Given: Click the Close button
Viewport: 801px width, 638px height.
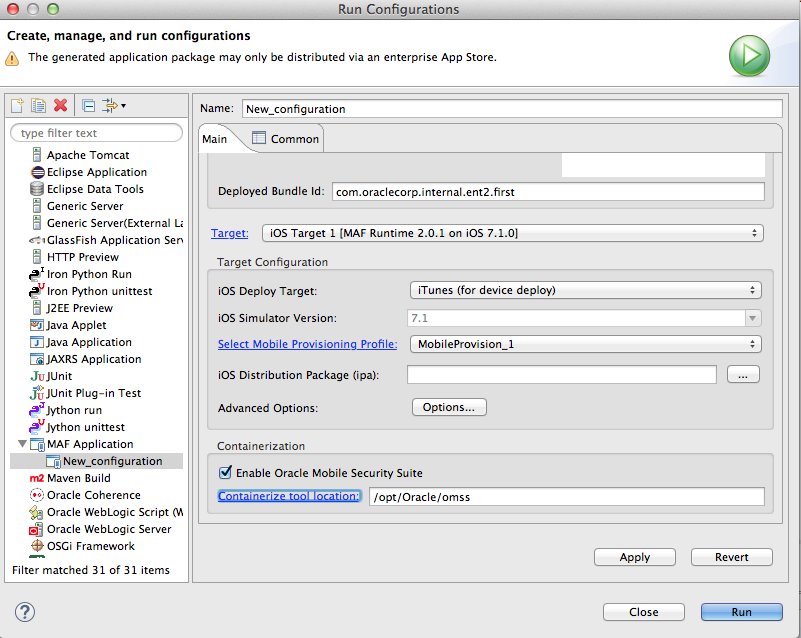Looking at the screenshot, I should point(644,612).
